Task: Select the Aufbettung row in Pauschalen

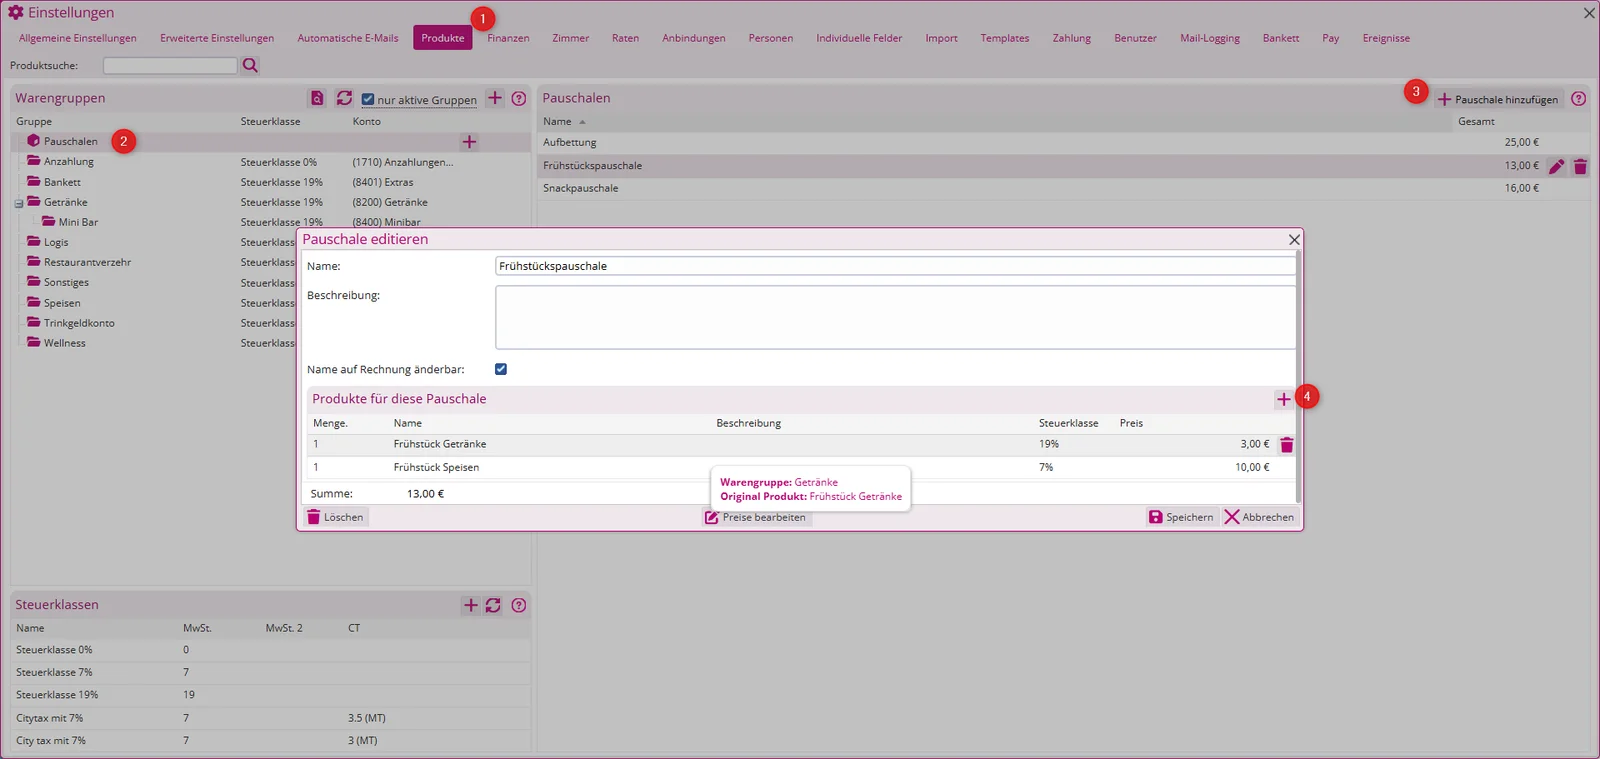Action: coord(1063,143)
